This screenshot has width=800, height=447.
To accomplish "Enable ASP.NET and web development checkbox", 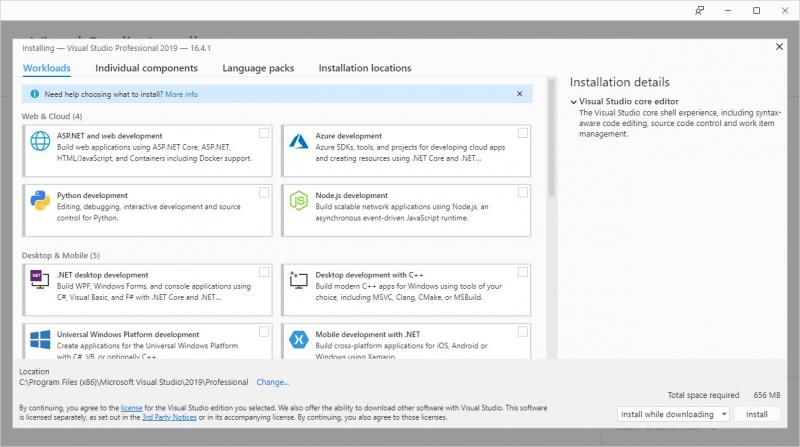I will pos(264,133).
